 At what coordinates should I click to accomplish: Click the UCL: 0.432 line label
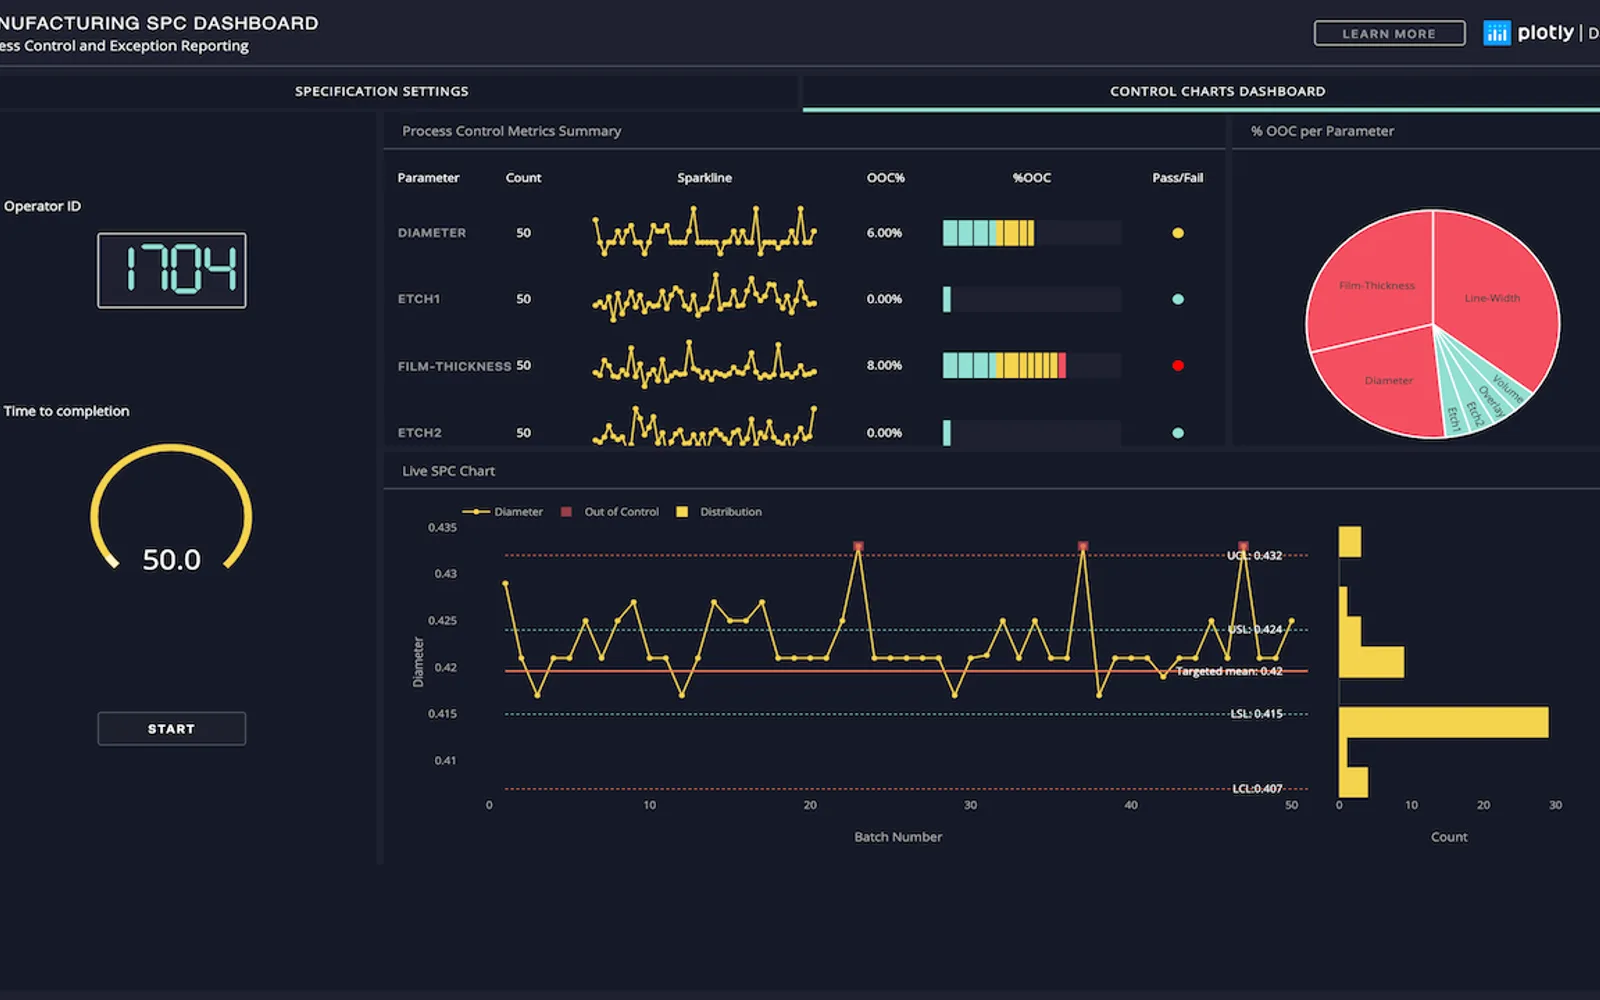[x=1254, y=555]
